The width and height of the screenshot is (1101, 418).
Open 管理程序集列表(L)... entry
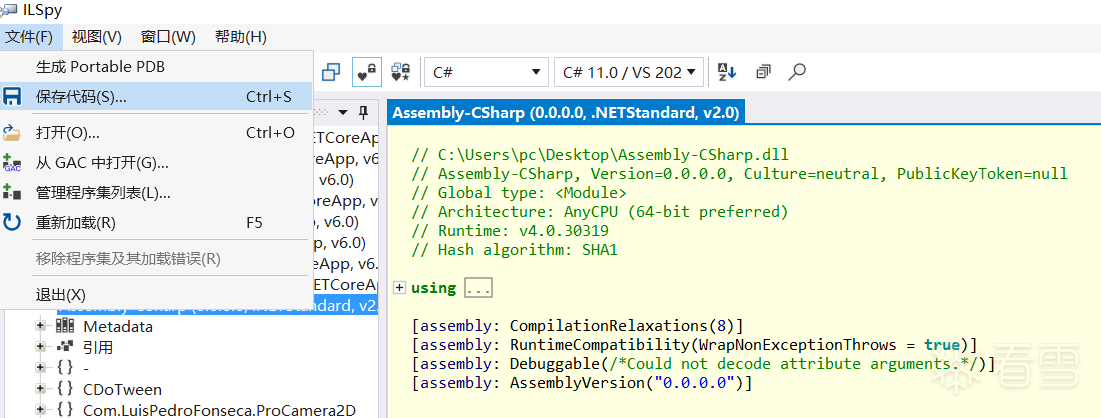tap(156, 192)
